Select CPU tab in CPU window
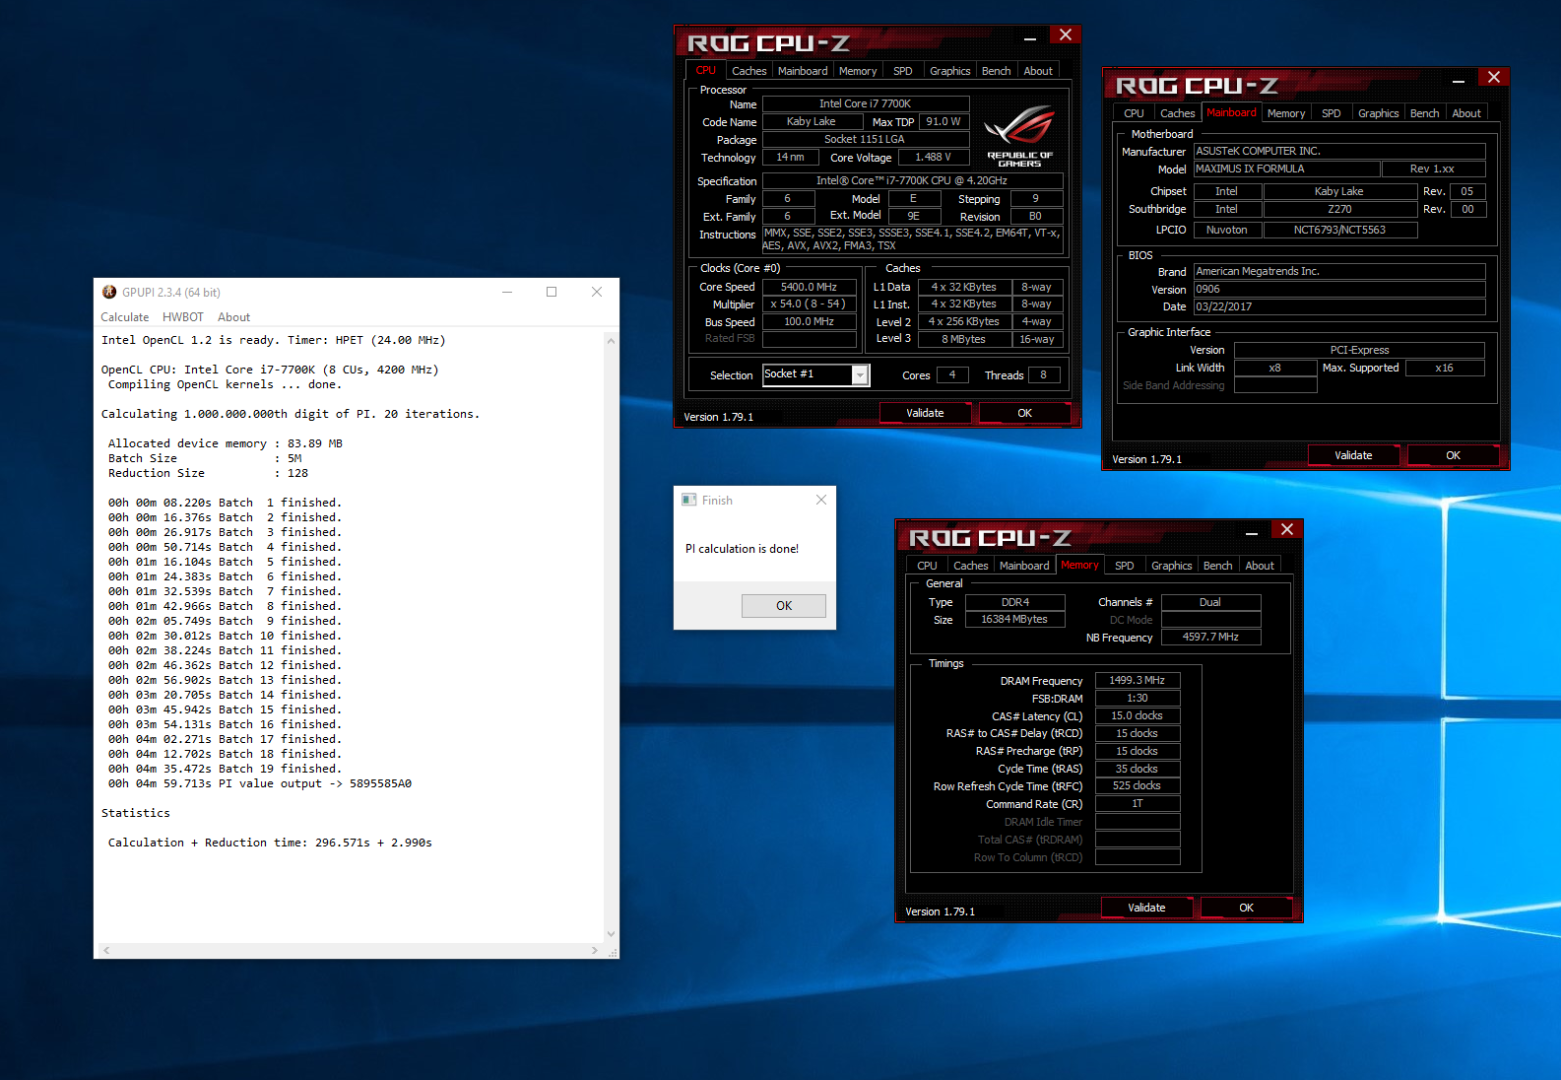1561x1080 pixels. click(706, 70)
